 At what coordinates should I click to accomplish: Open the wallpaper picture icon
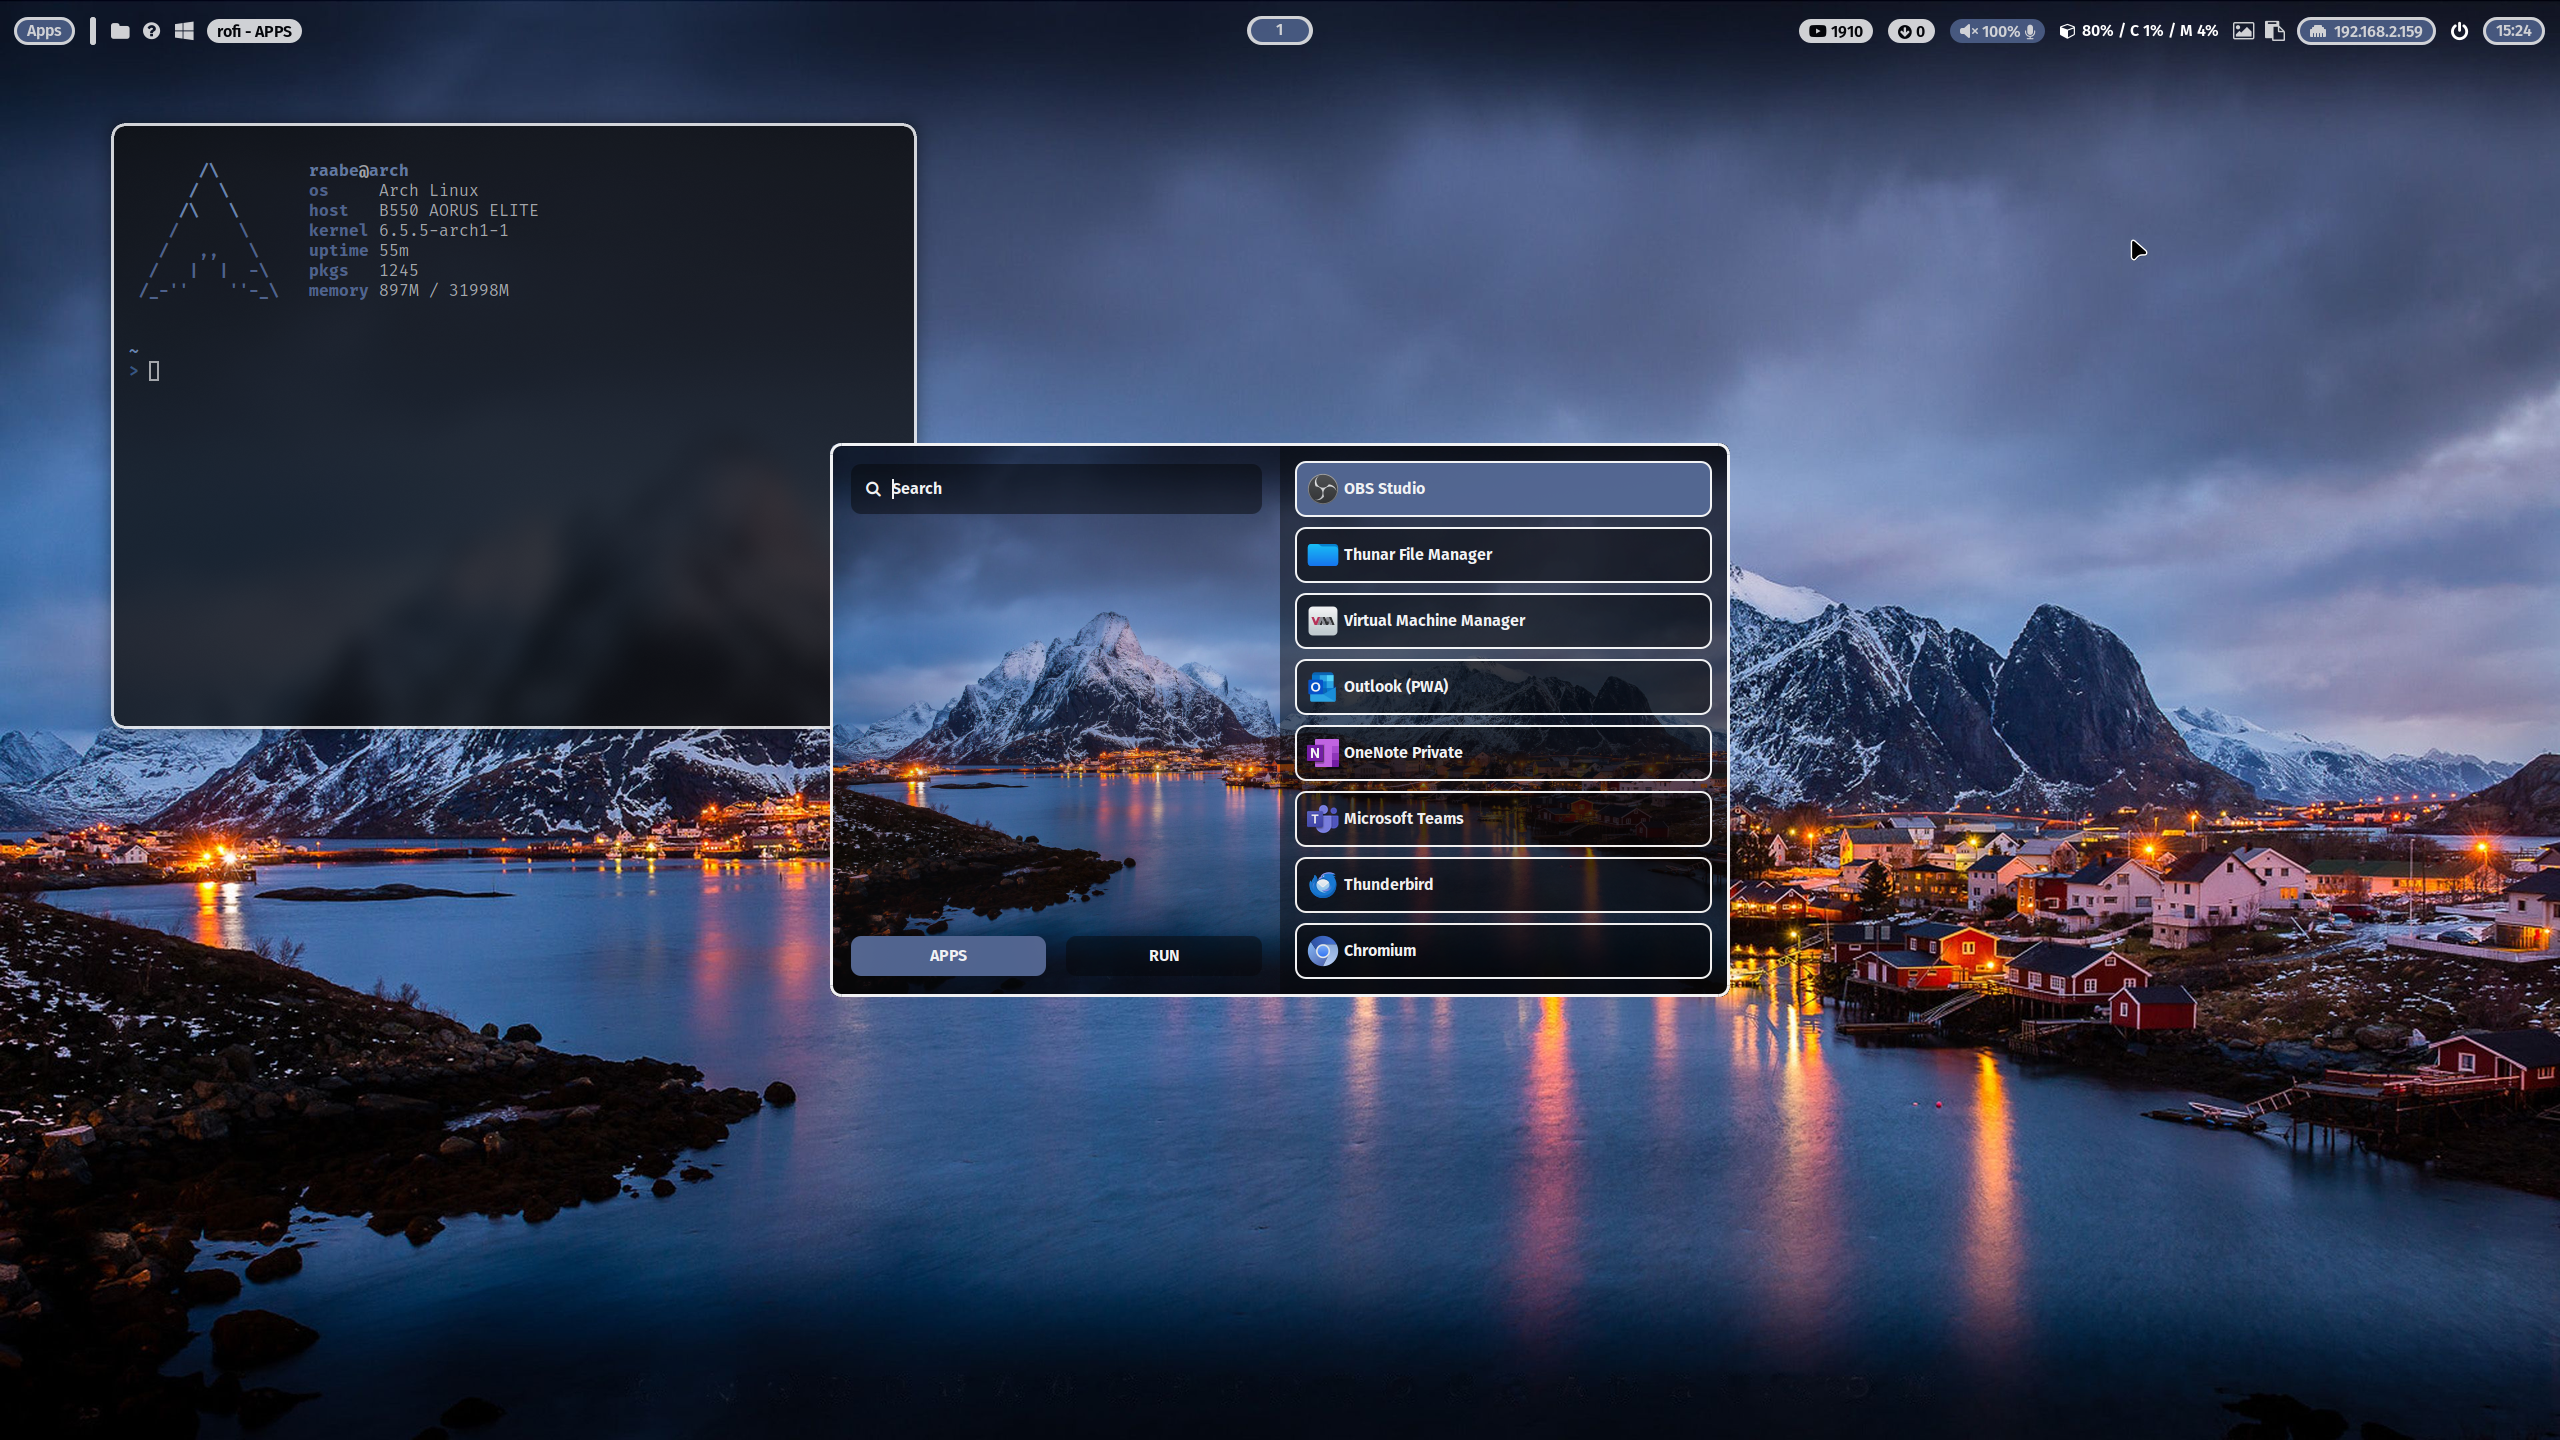pos(2243,31)
